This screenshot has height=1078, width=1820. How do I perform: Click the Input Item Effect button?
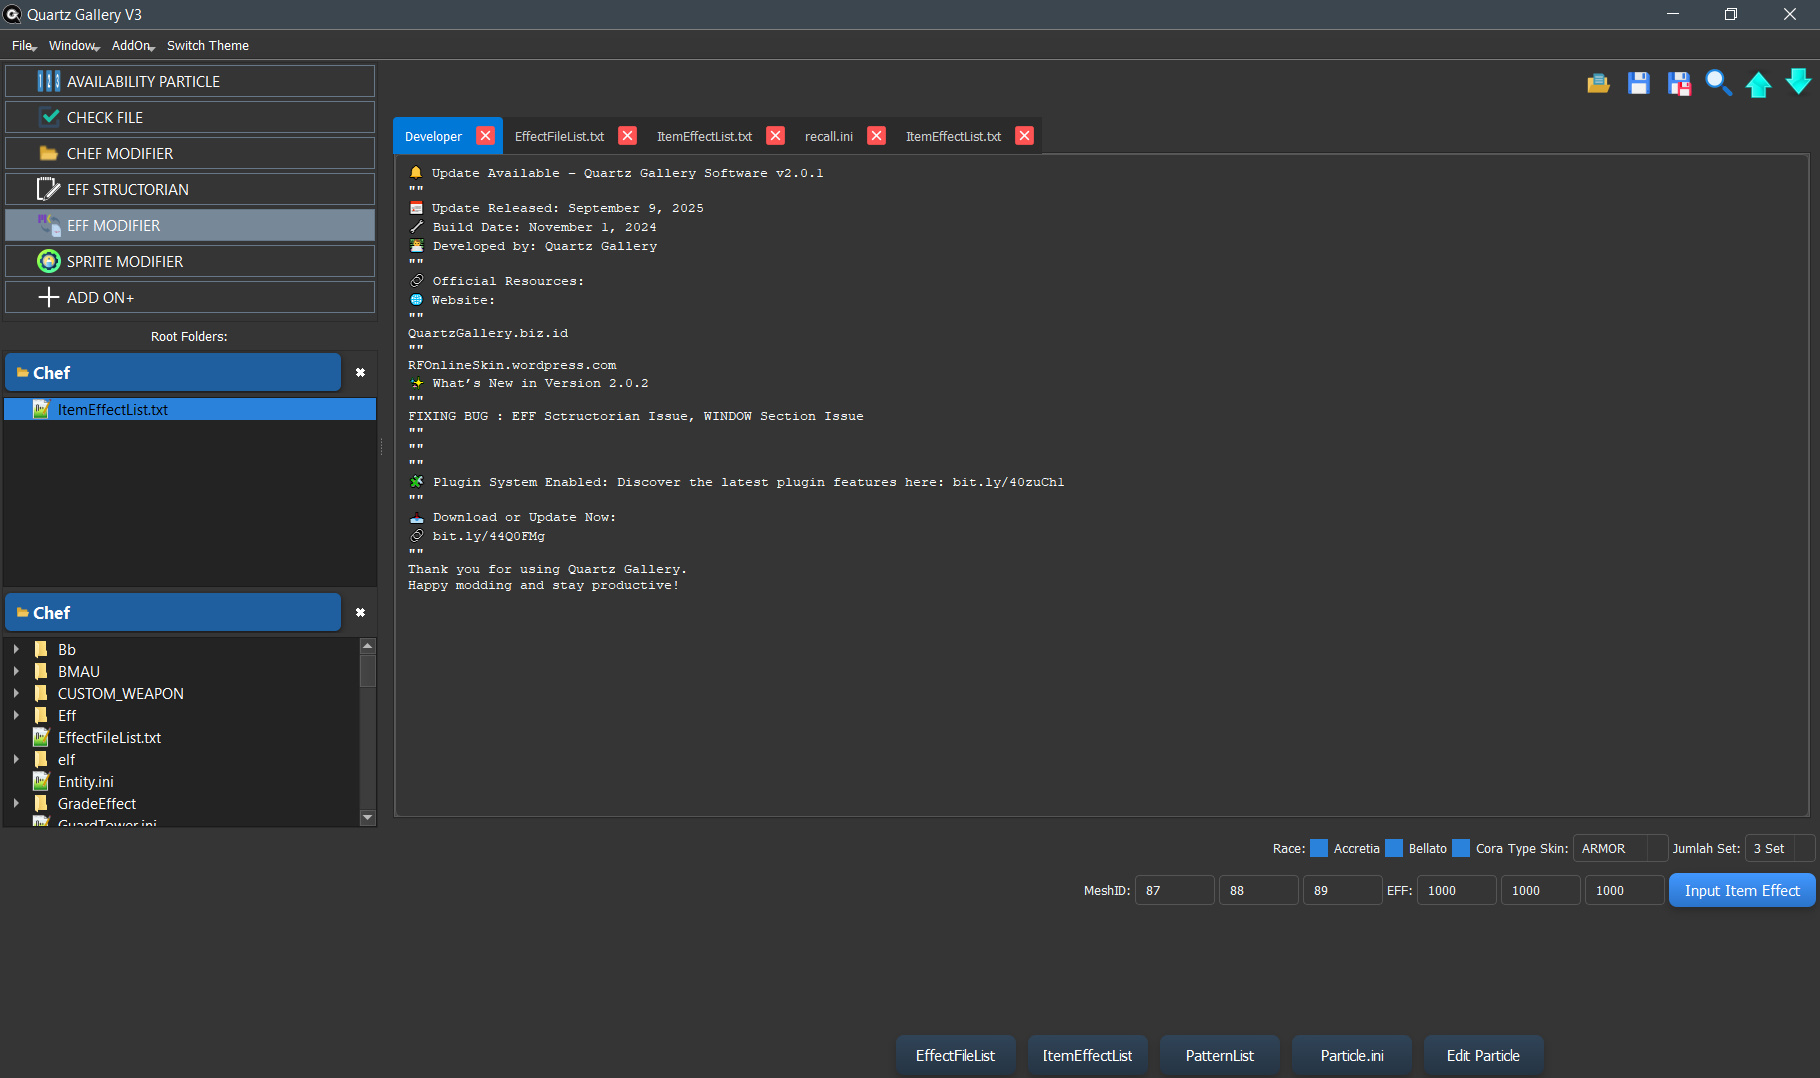click(1741, 890)
